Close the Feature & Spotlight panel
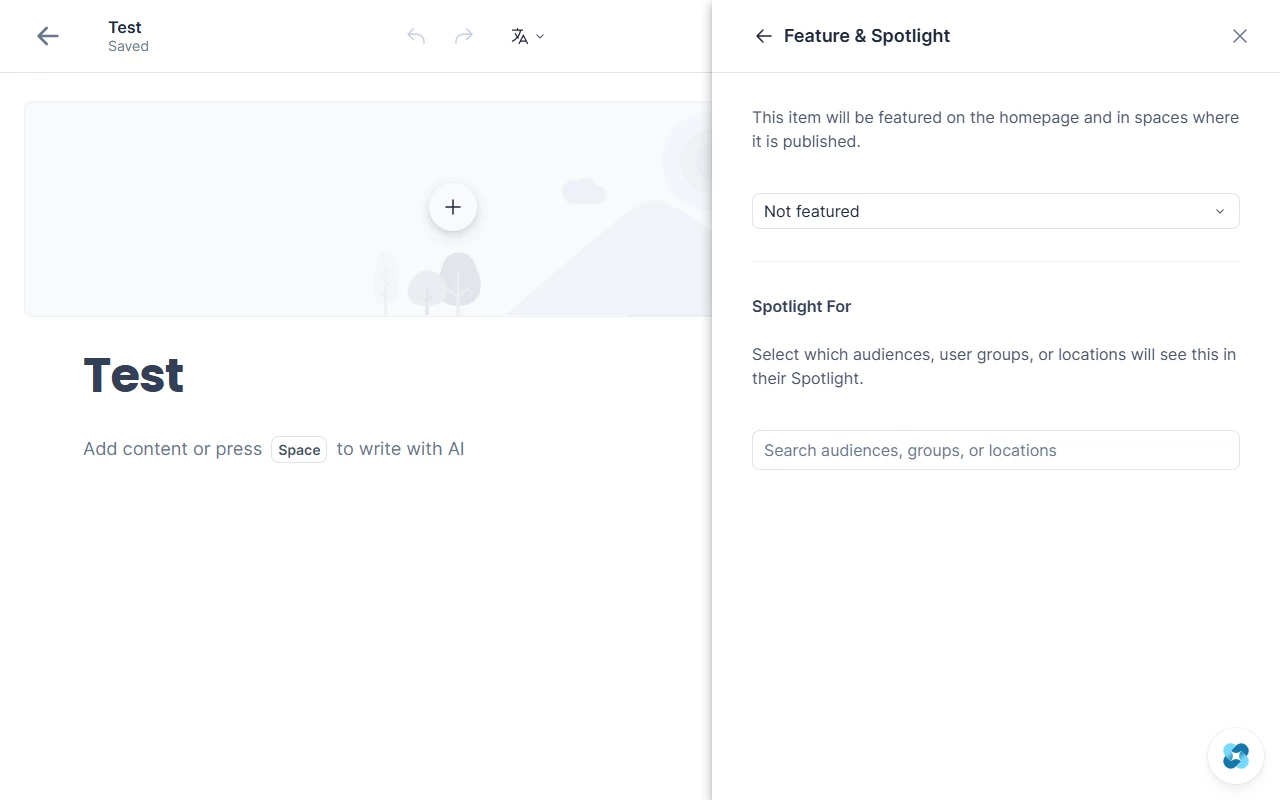The height and width of the screenshot is (800, 1280). point(1240,36)
